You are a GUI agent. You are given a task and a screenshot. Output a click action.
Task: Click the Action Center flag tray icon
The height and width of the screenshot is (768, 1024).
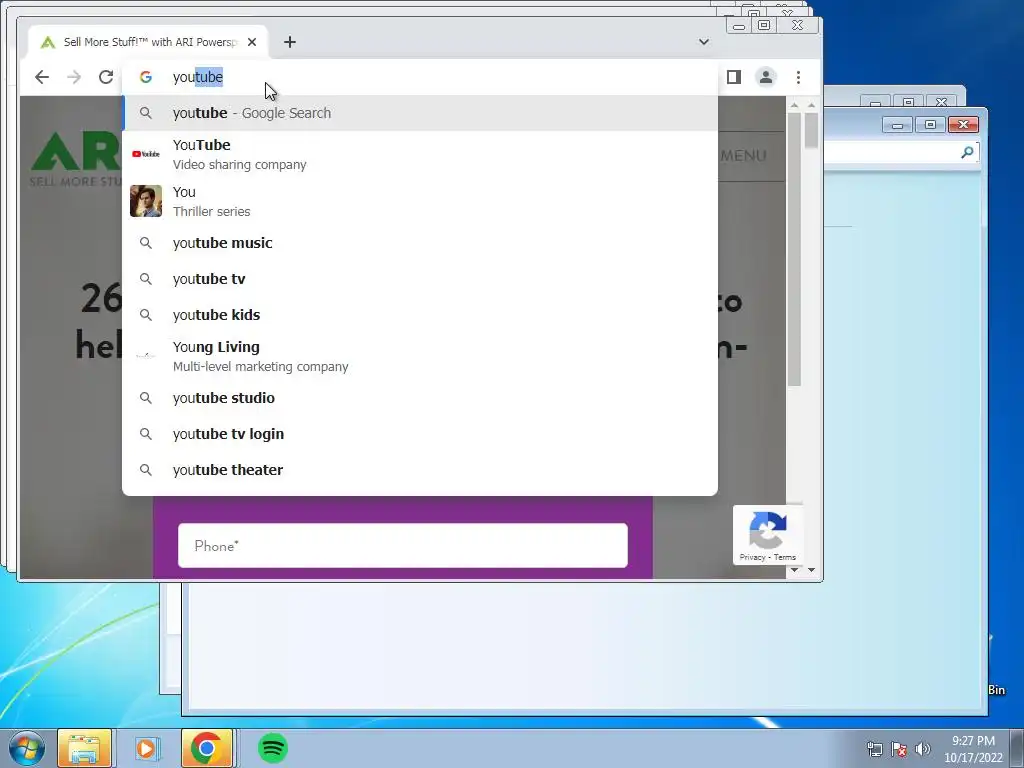click(x=899, y=749)
